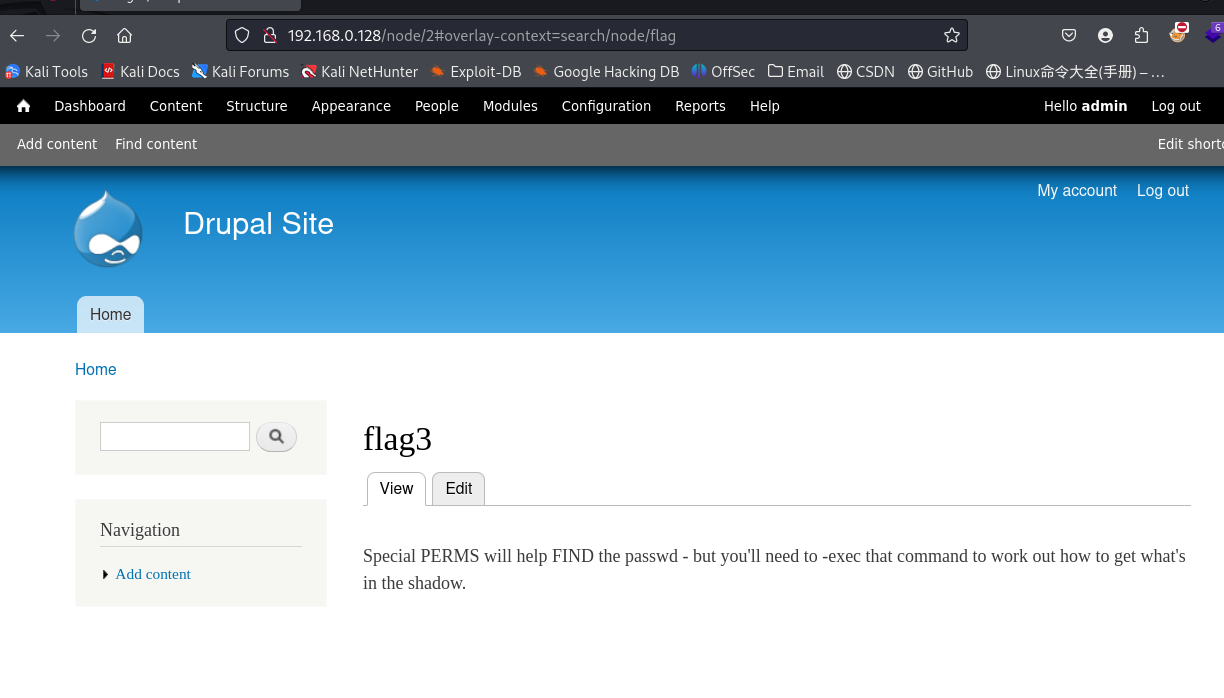Open the Structure admin menu

(256, 106)
